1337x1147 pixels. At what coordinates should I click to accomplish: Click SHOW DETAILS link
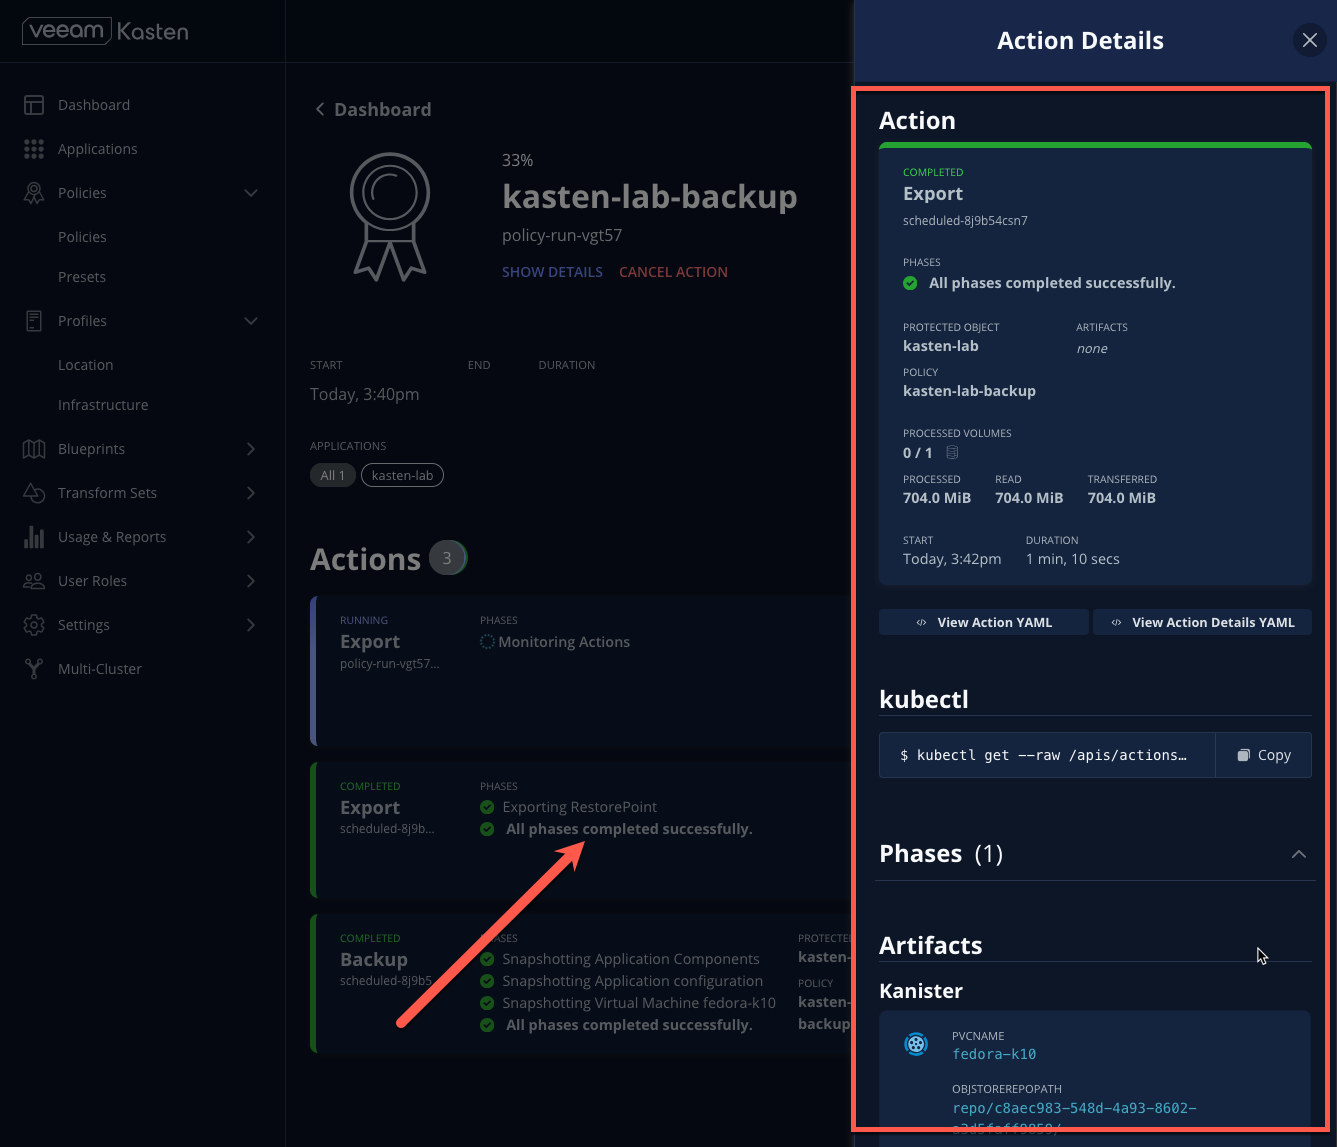coord(552,272)
